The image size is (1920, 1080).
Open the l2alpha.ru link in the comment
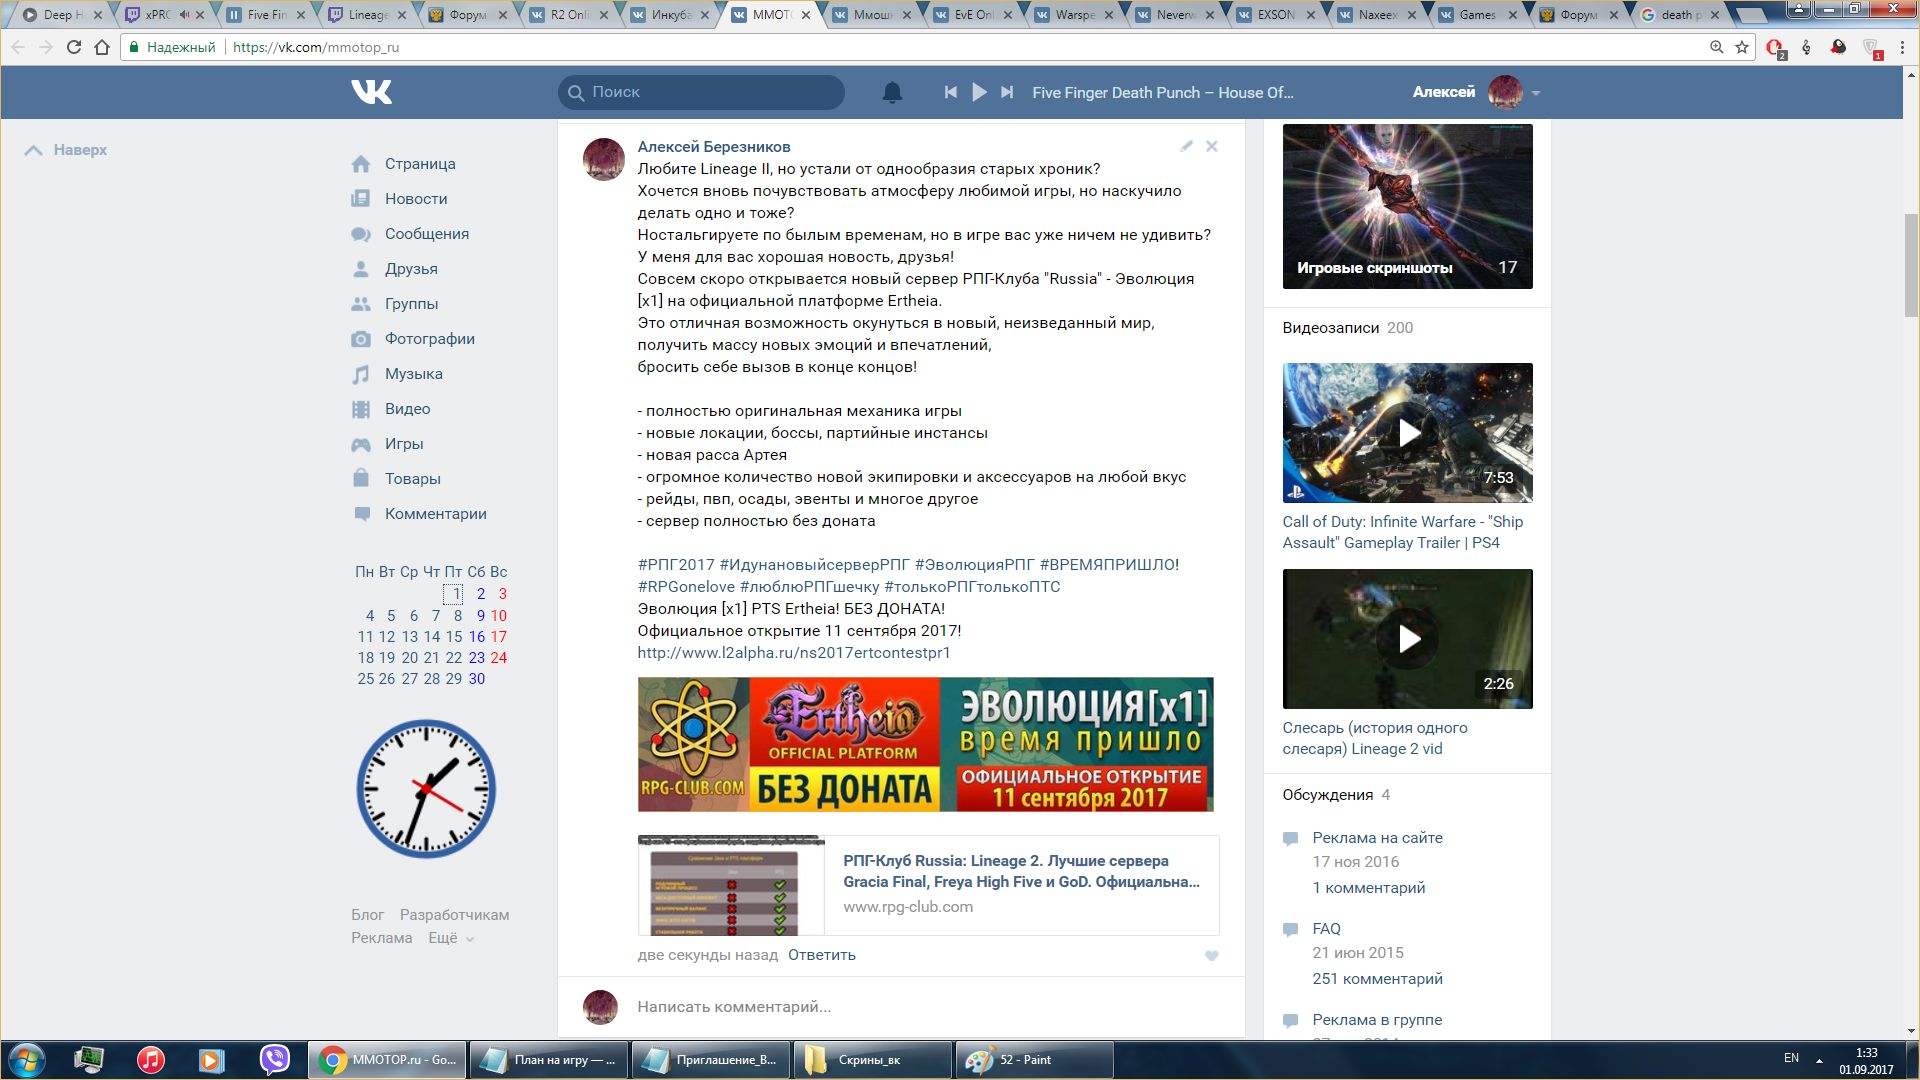(x=794, y=653)
